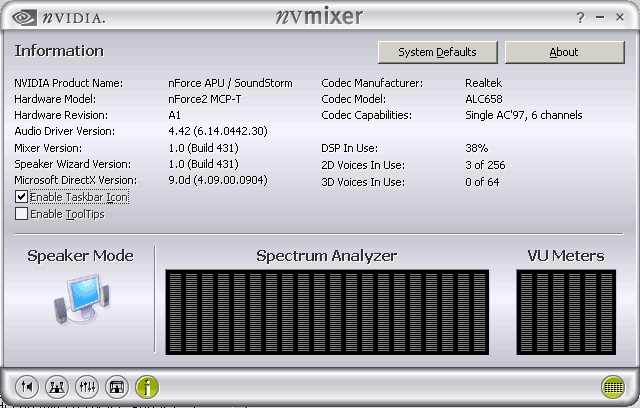Open the About dialog button
640x408 pixels.
(x=564, y=52)
